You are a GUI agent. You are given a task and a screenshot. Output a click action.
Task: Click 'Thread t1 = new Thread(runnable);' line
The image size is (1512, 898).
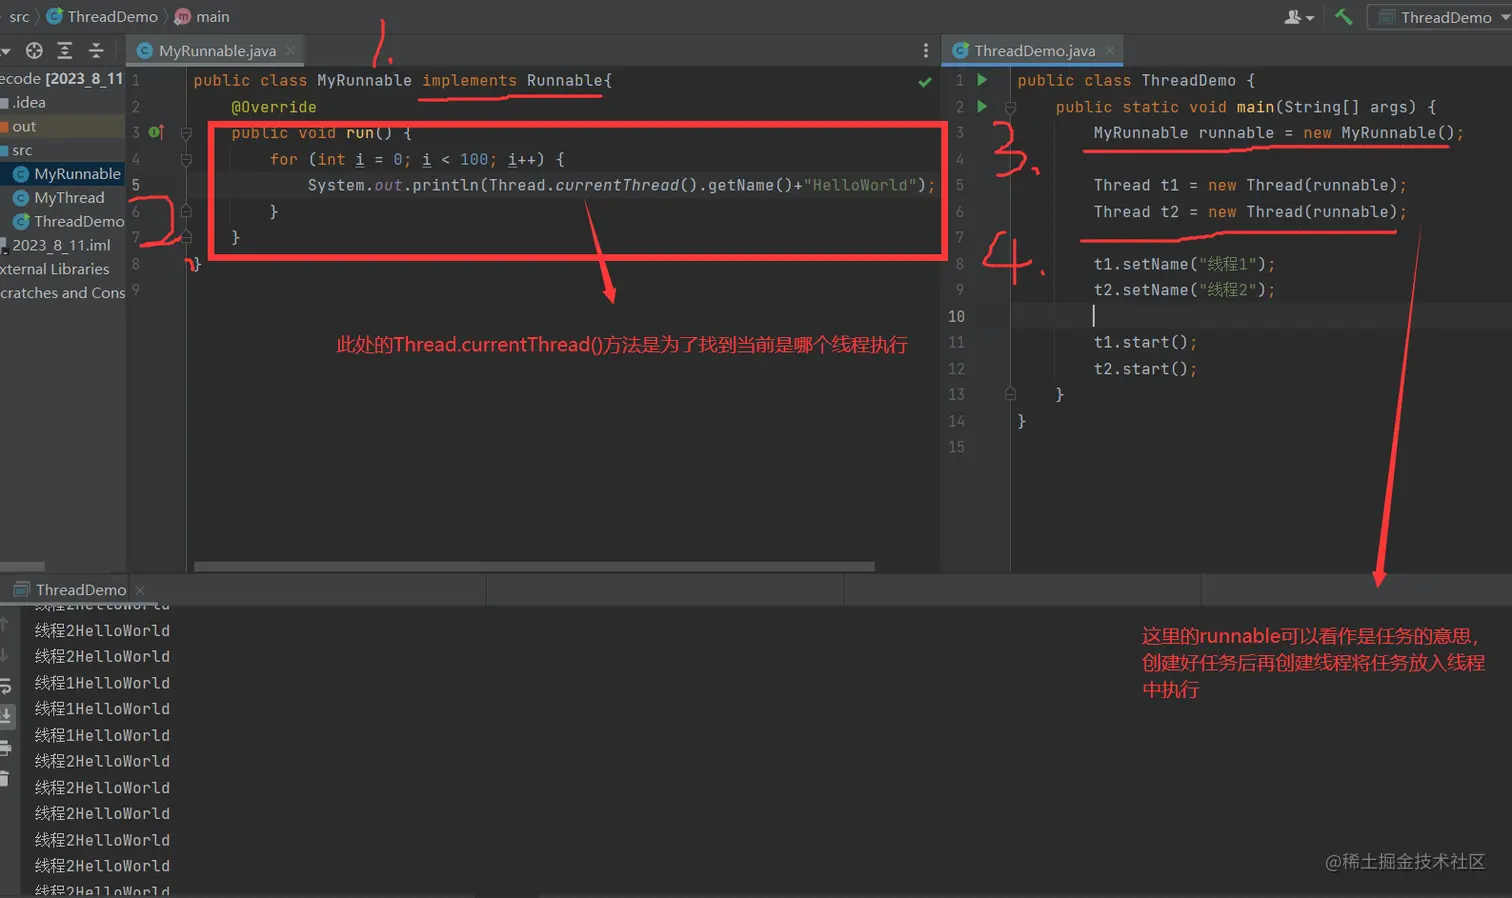[1250, 185]
